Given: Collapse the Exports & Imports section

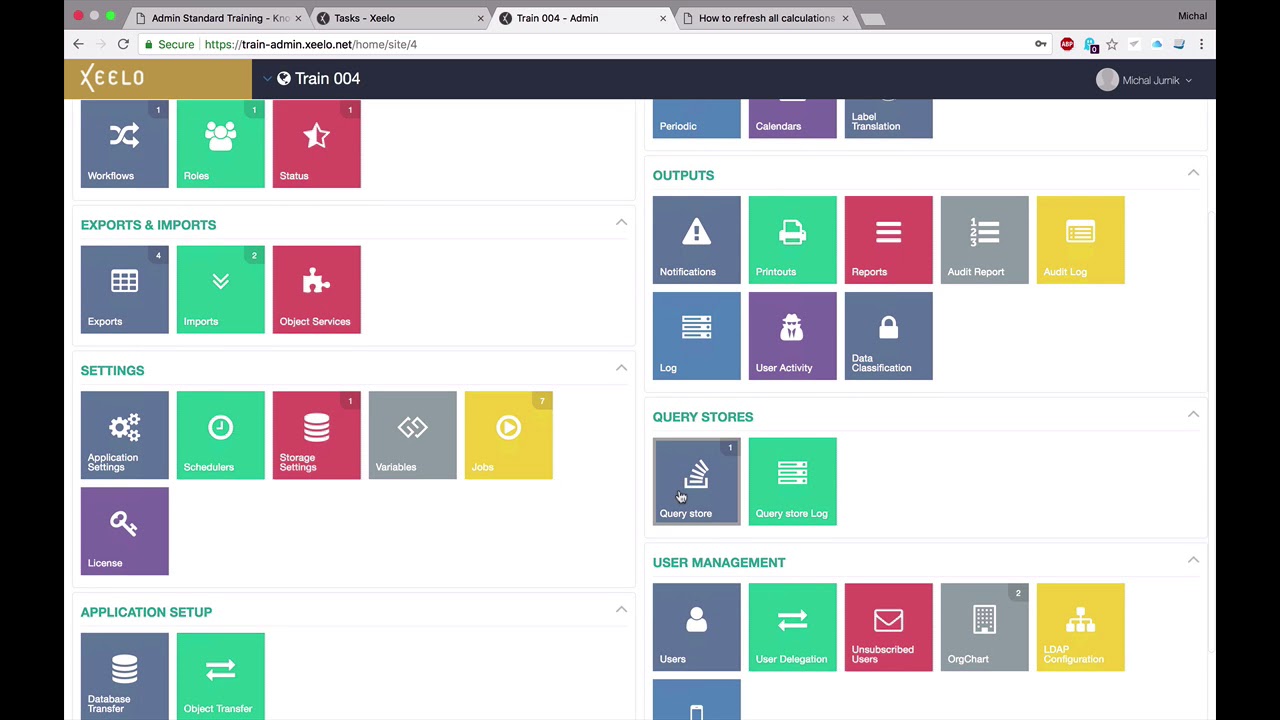Looking at the screenshot, I should (x=621, y=222).
